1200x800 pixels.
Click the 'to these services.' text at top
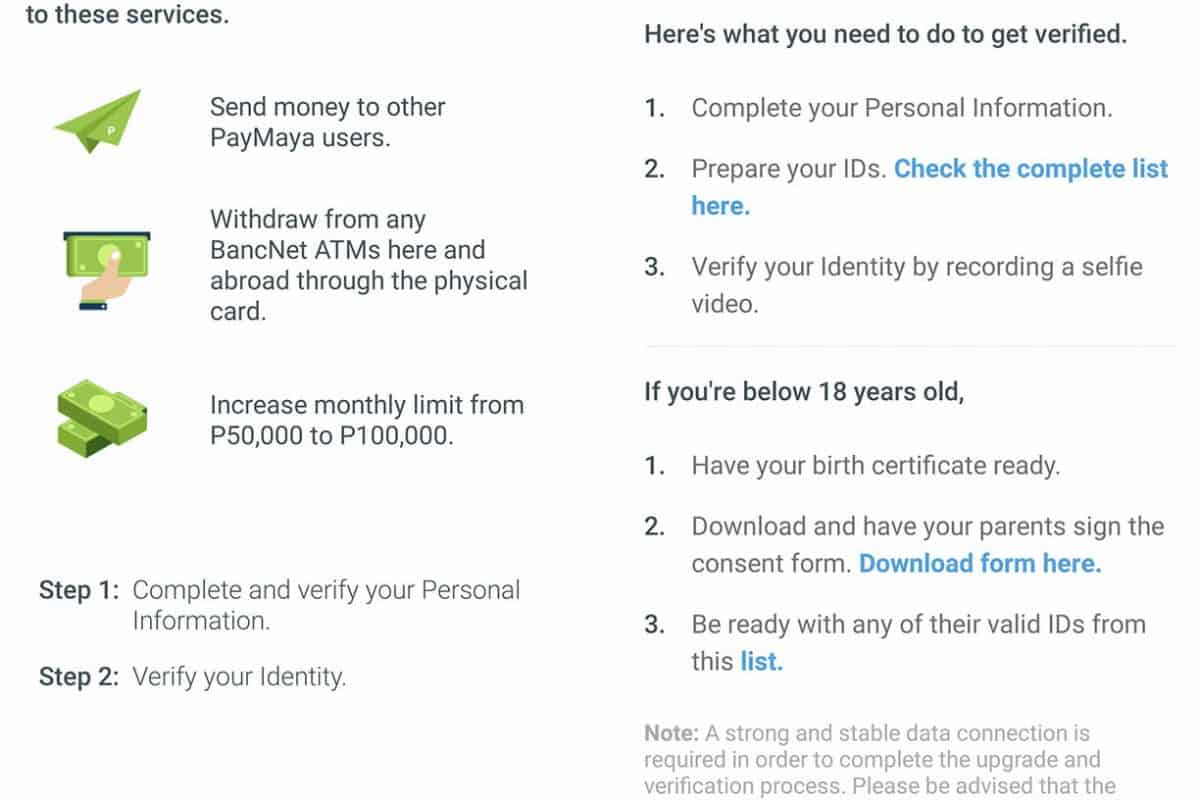coord(126,16)
